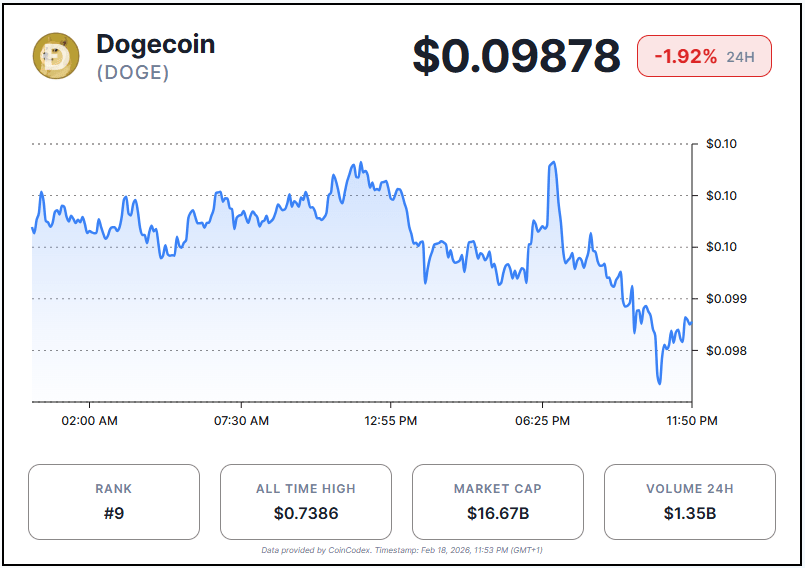Click the $0.09878 current price

(x=516, y=56)
